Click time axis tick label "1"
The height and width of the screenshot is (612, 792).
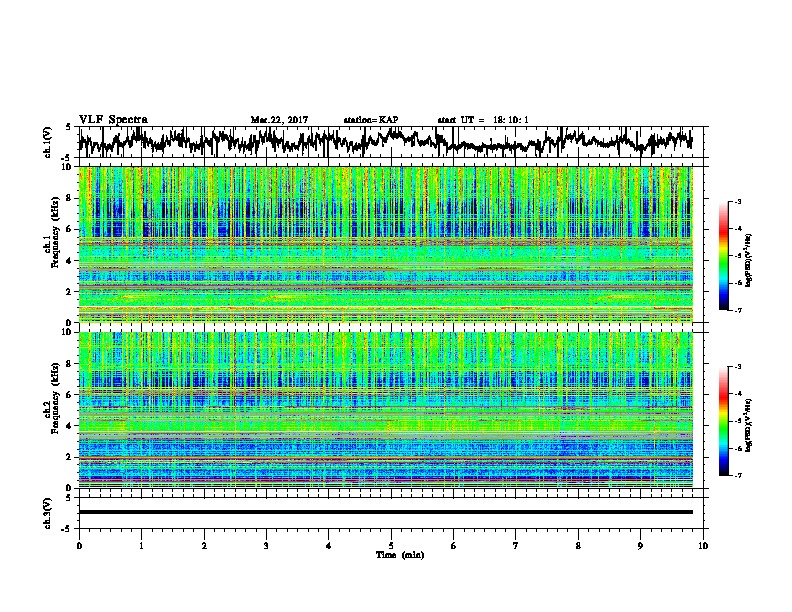[141, 545]
